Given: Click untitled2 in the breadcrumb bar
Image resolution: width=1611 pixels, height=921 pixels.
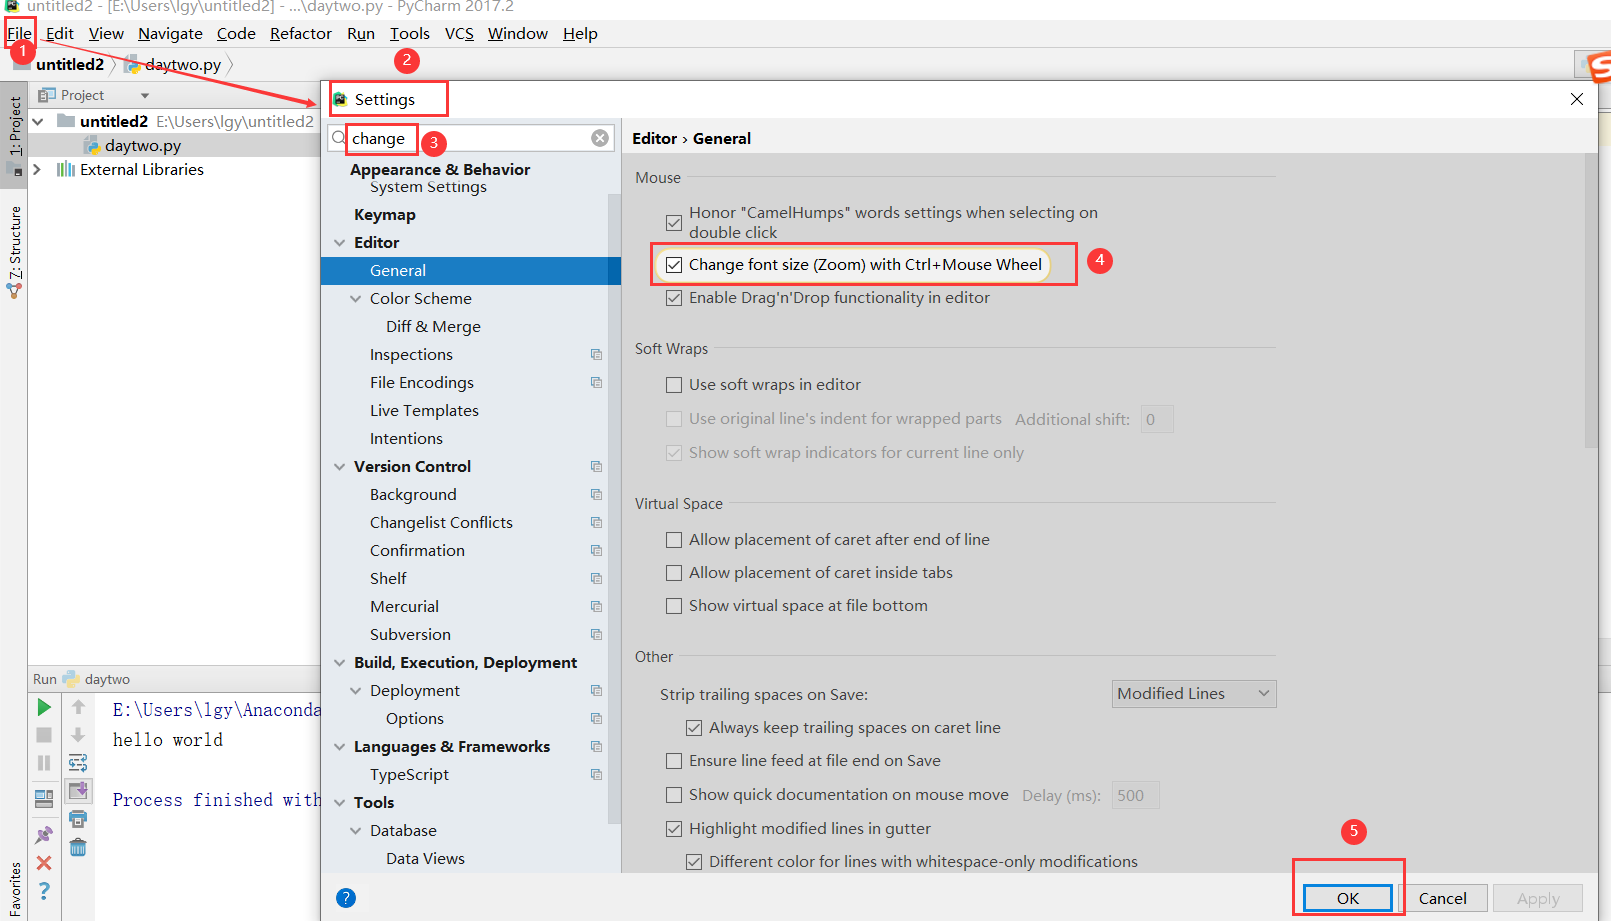Looking at the screenshot, I should [x=70, y=65].
